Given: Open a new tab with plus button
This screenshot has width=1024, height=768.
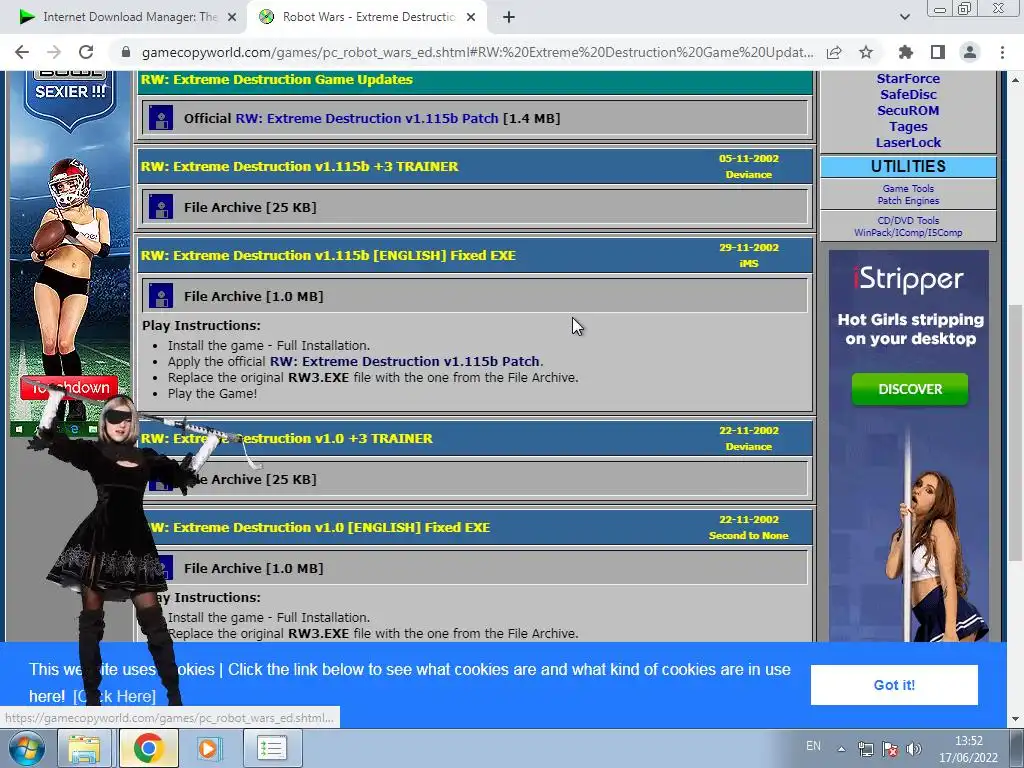Looking at the screenshot, I should 509,18.
